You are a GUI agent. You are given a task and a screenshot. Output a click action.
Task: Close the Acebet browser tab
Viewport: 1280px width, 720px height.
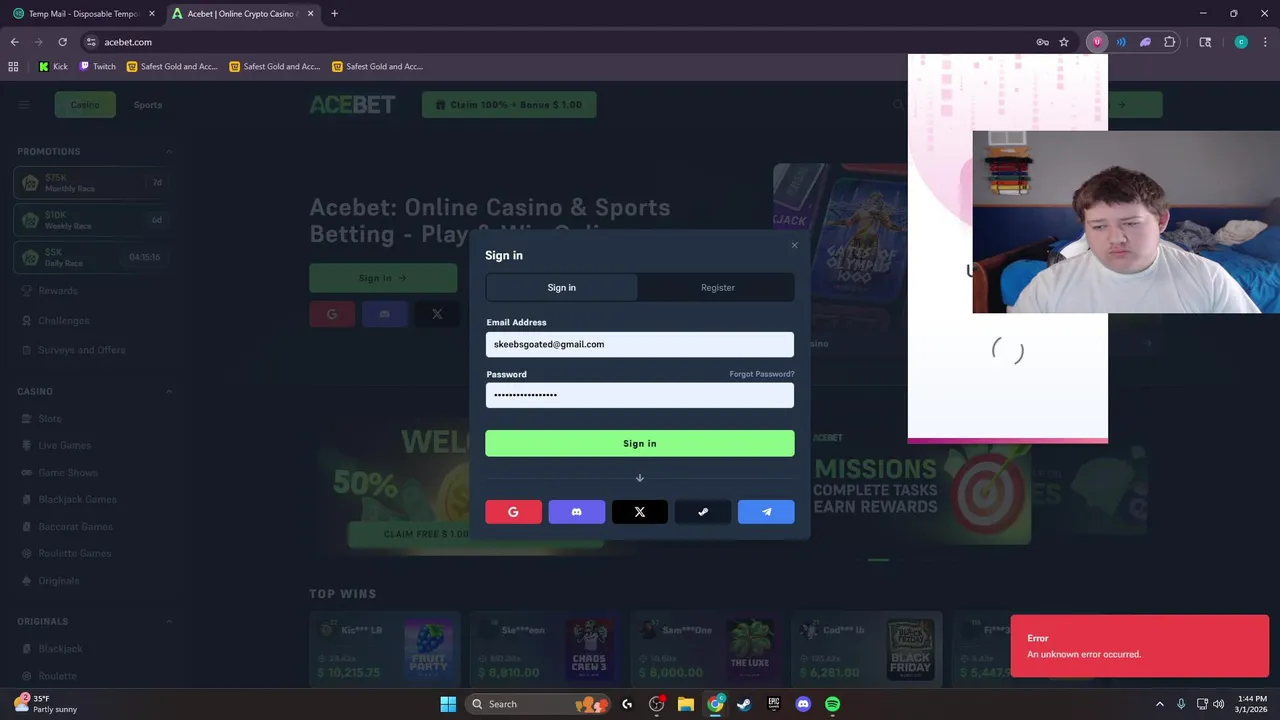click(x=311, y=14)
